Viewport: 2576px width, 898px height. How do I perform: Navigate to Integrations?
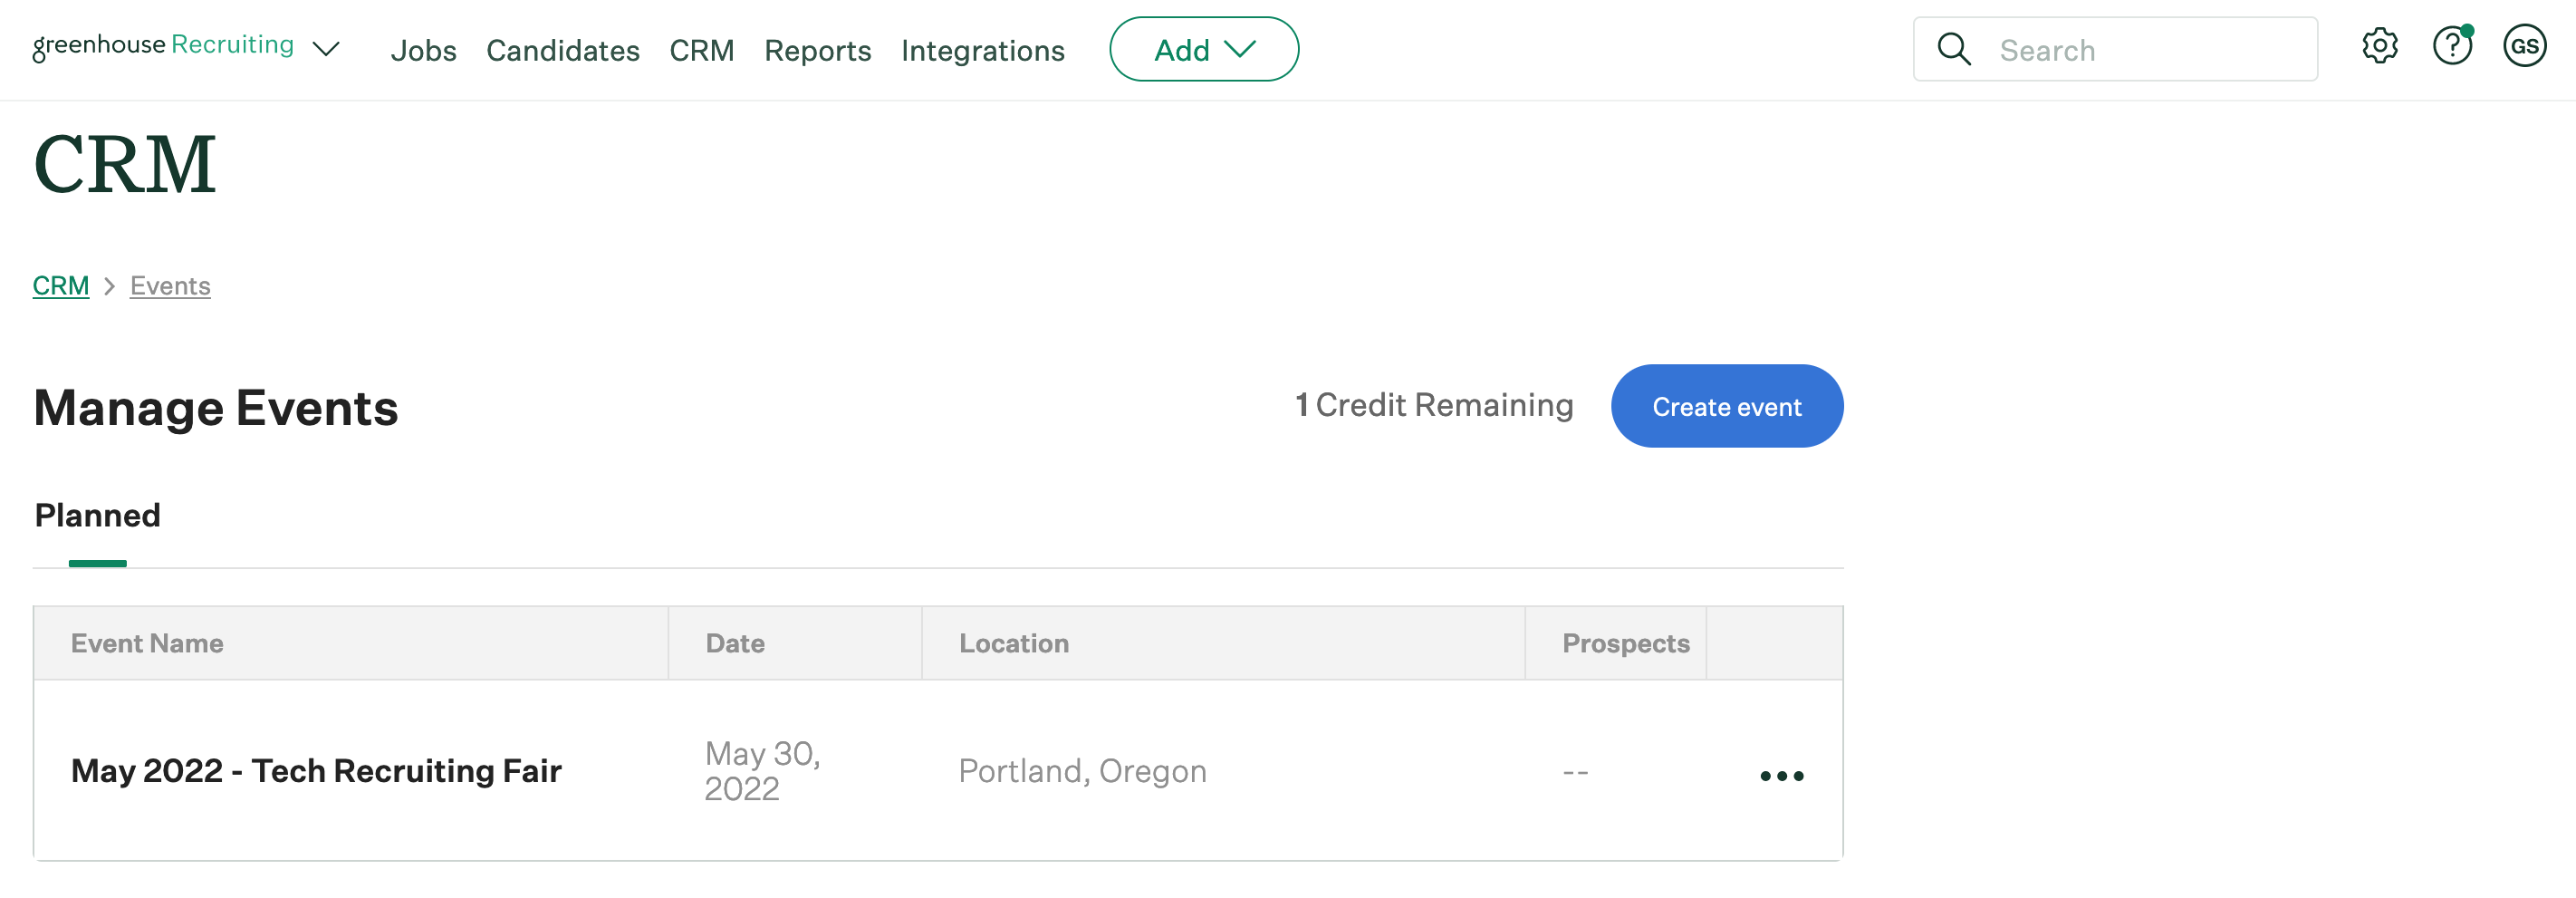[982, 51]
